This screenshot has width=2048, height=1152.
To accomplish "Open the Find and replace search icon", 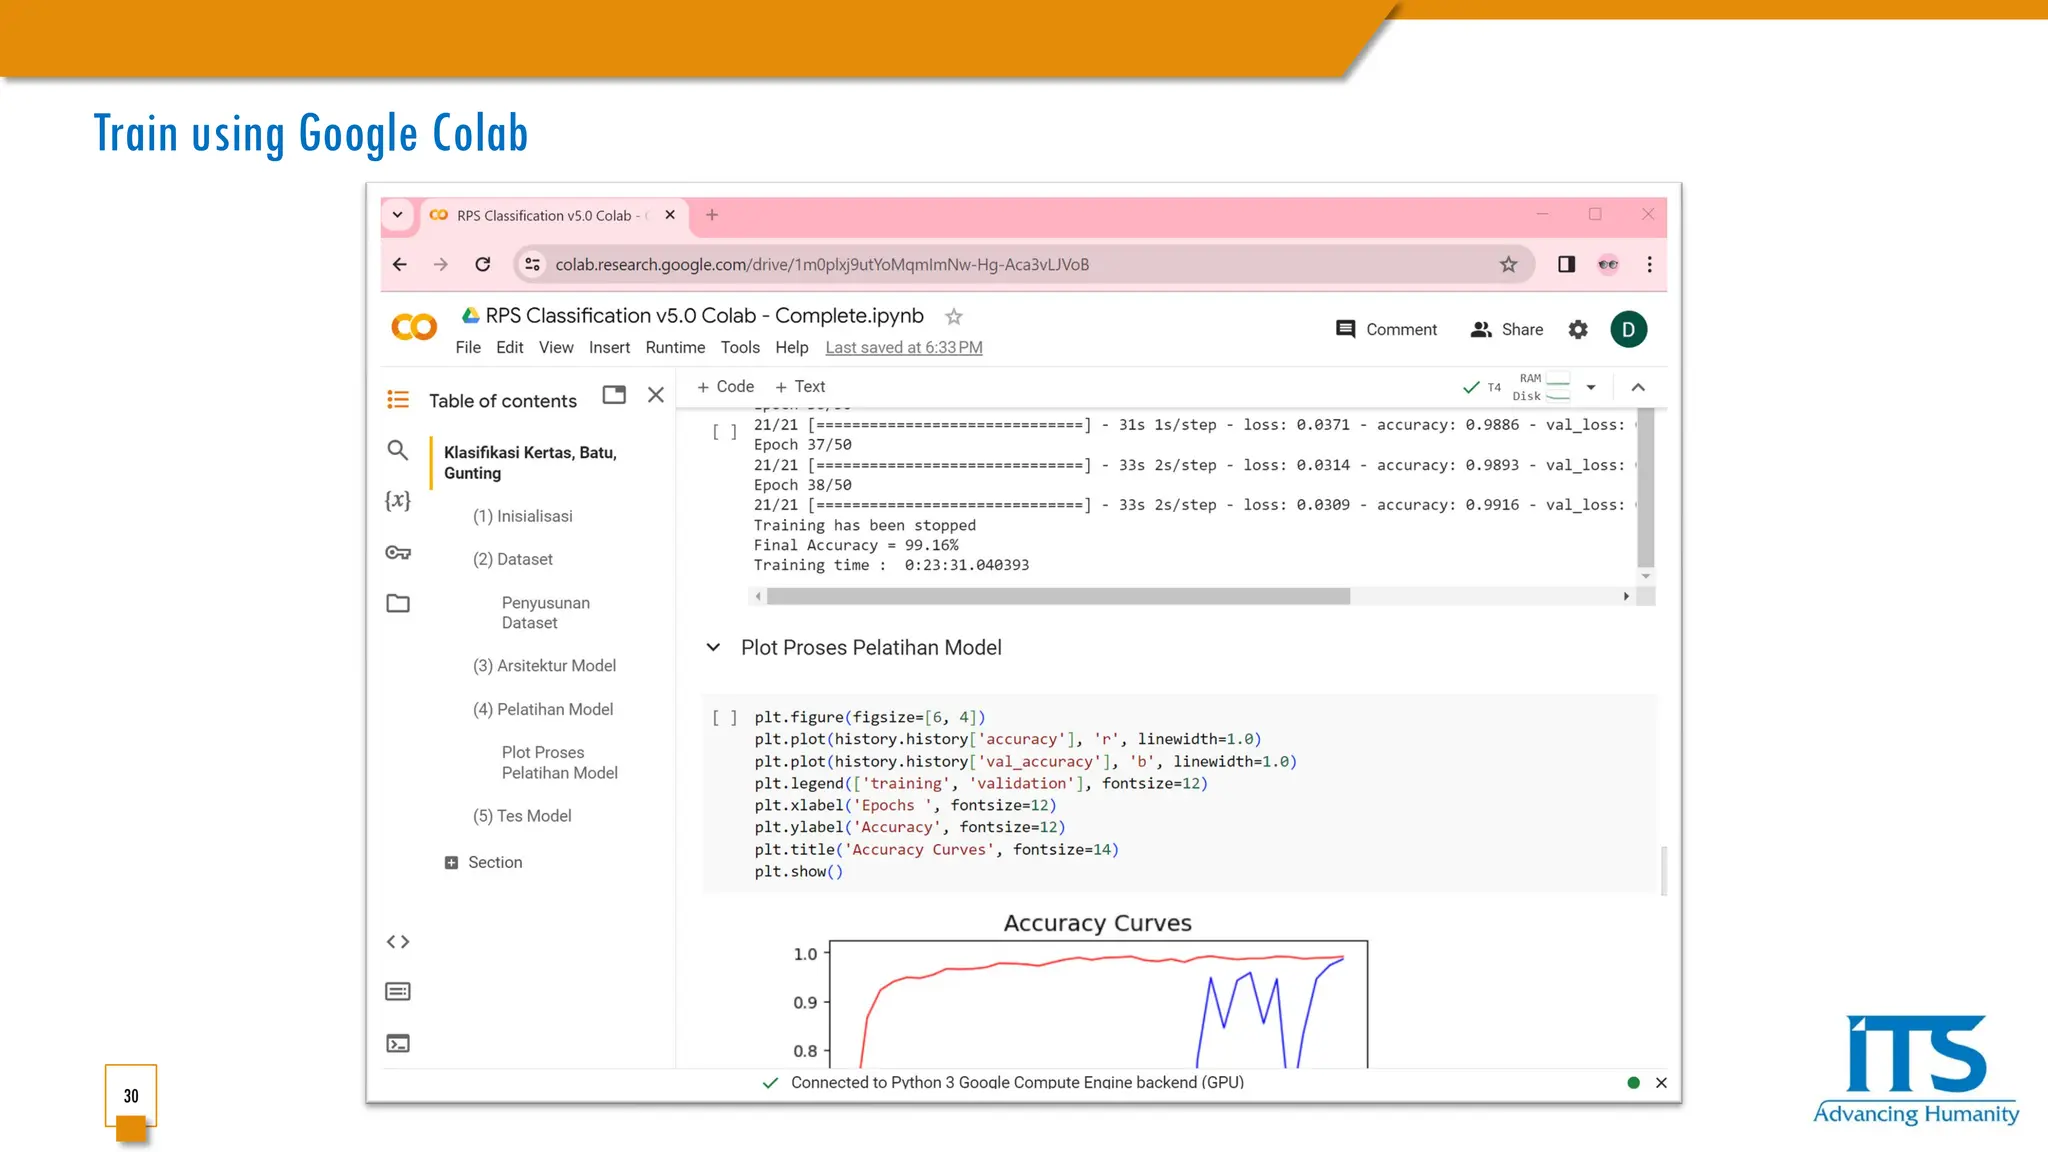I will coord(398,450).
